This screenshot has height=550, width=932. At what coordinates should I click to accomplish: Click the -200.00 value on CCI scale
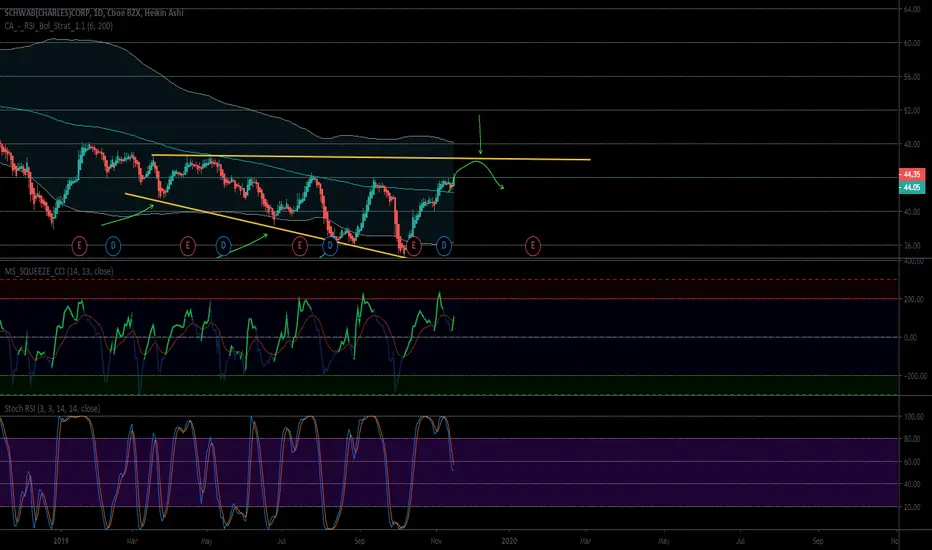[x=914, y=376]
